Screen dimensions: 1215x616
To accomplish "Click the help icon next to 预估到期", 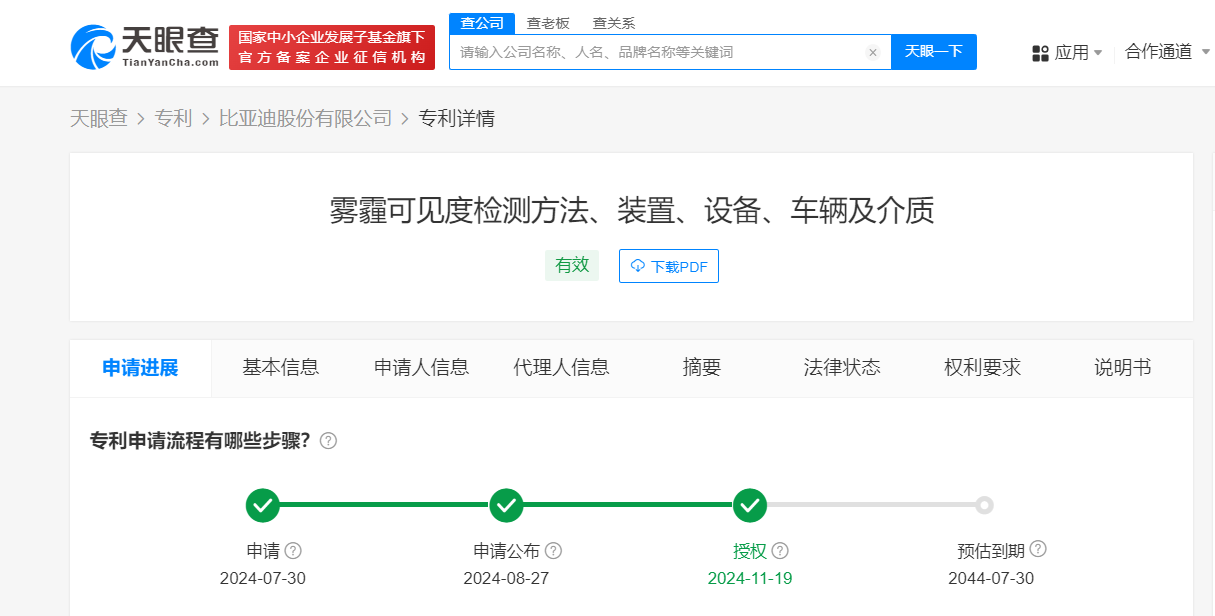I will point(1038,549).
